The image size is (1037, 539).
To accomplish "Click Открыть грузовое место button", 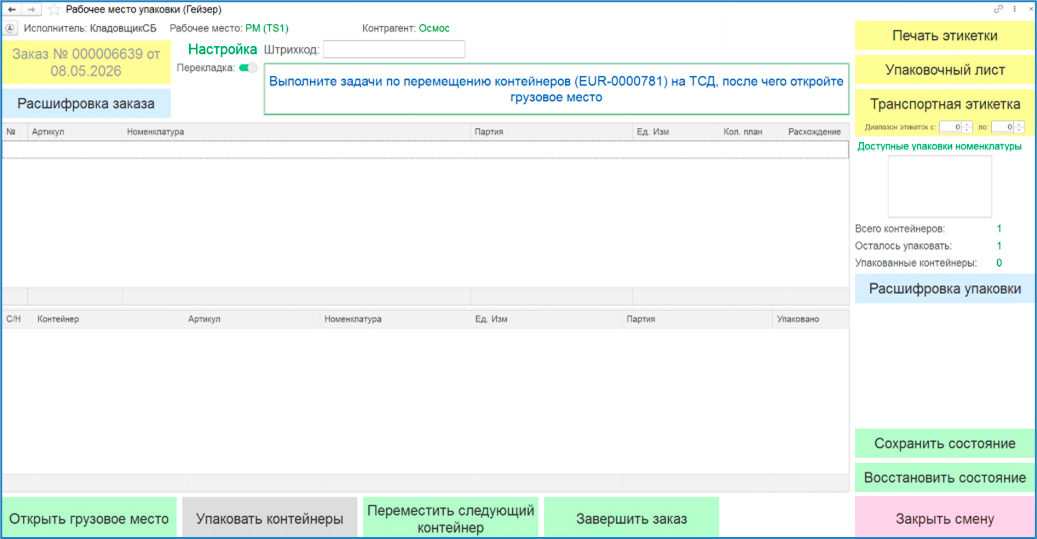I will pyautogui.click(x=89, y=519).
